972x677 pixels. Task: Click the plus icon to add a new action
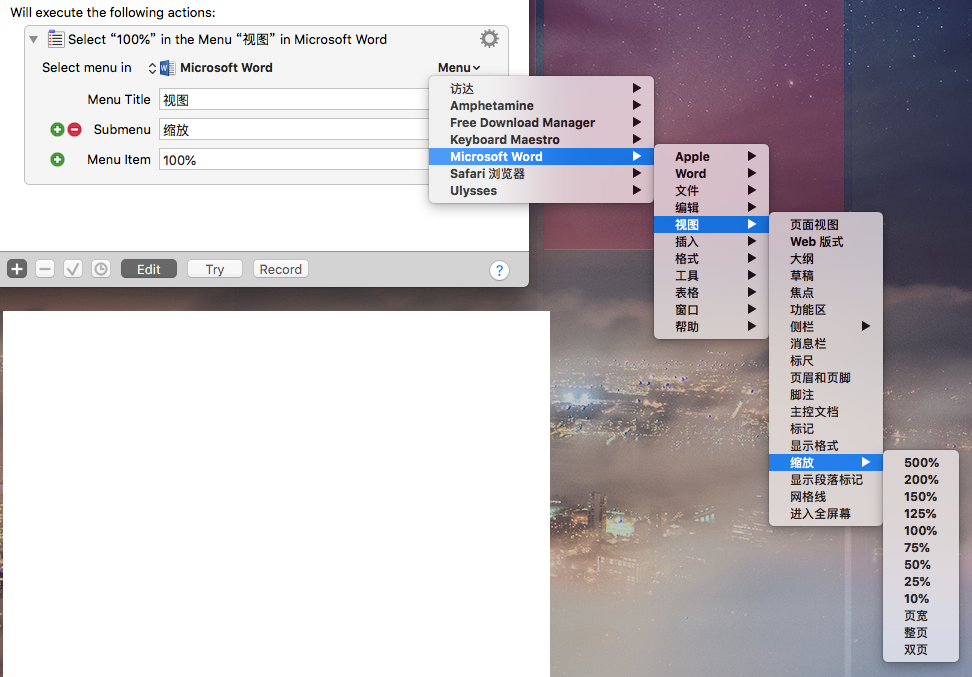(15, 268)
